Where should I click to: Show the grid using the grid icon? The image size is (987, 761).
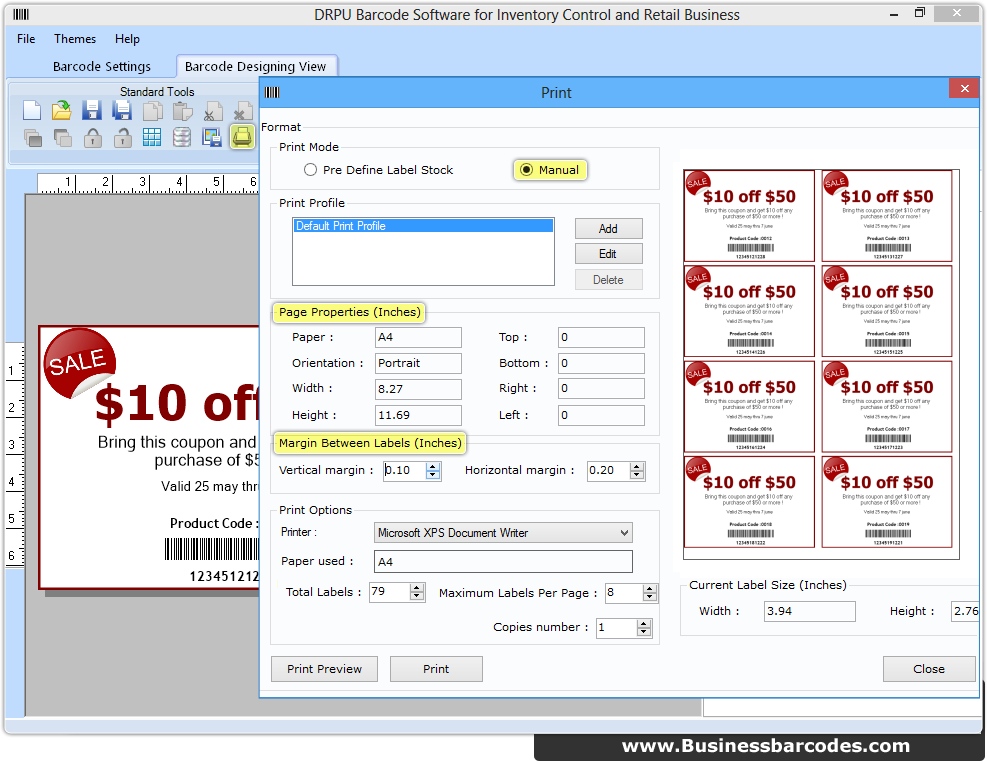tap(152, 136)
